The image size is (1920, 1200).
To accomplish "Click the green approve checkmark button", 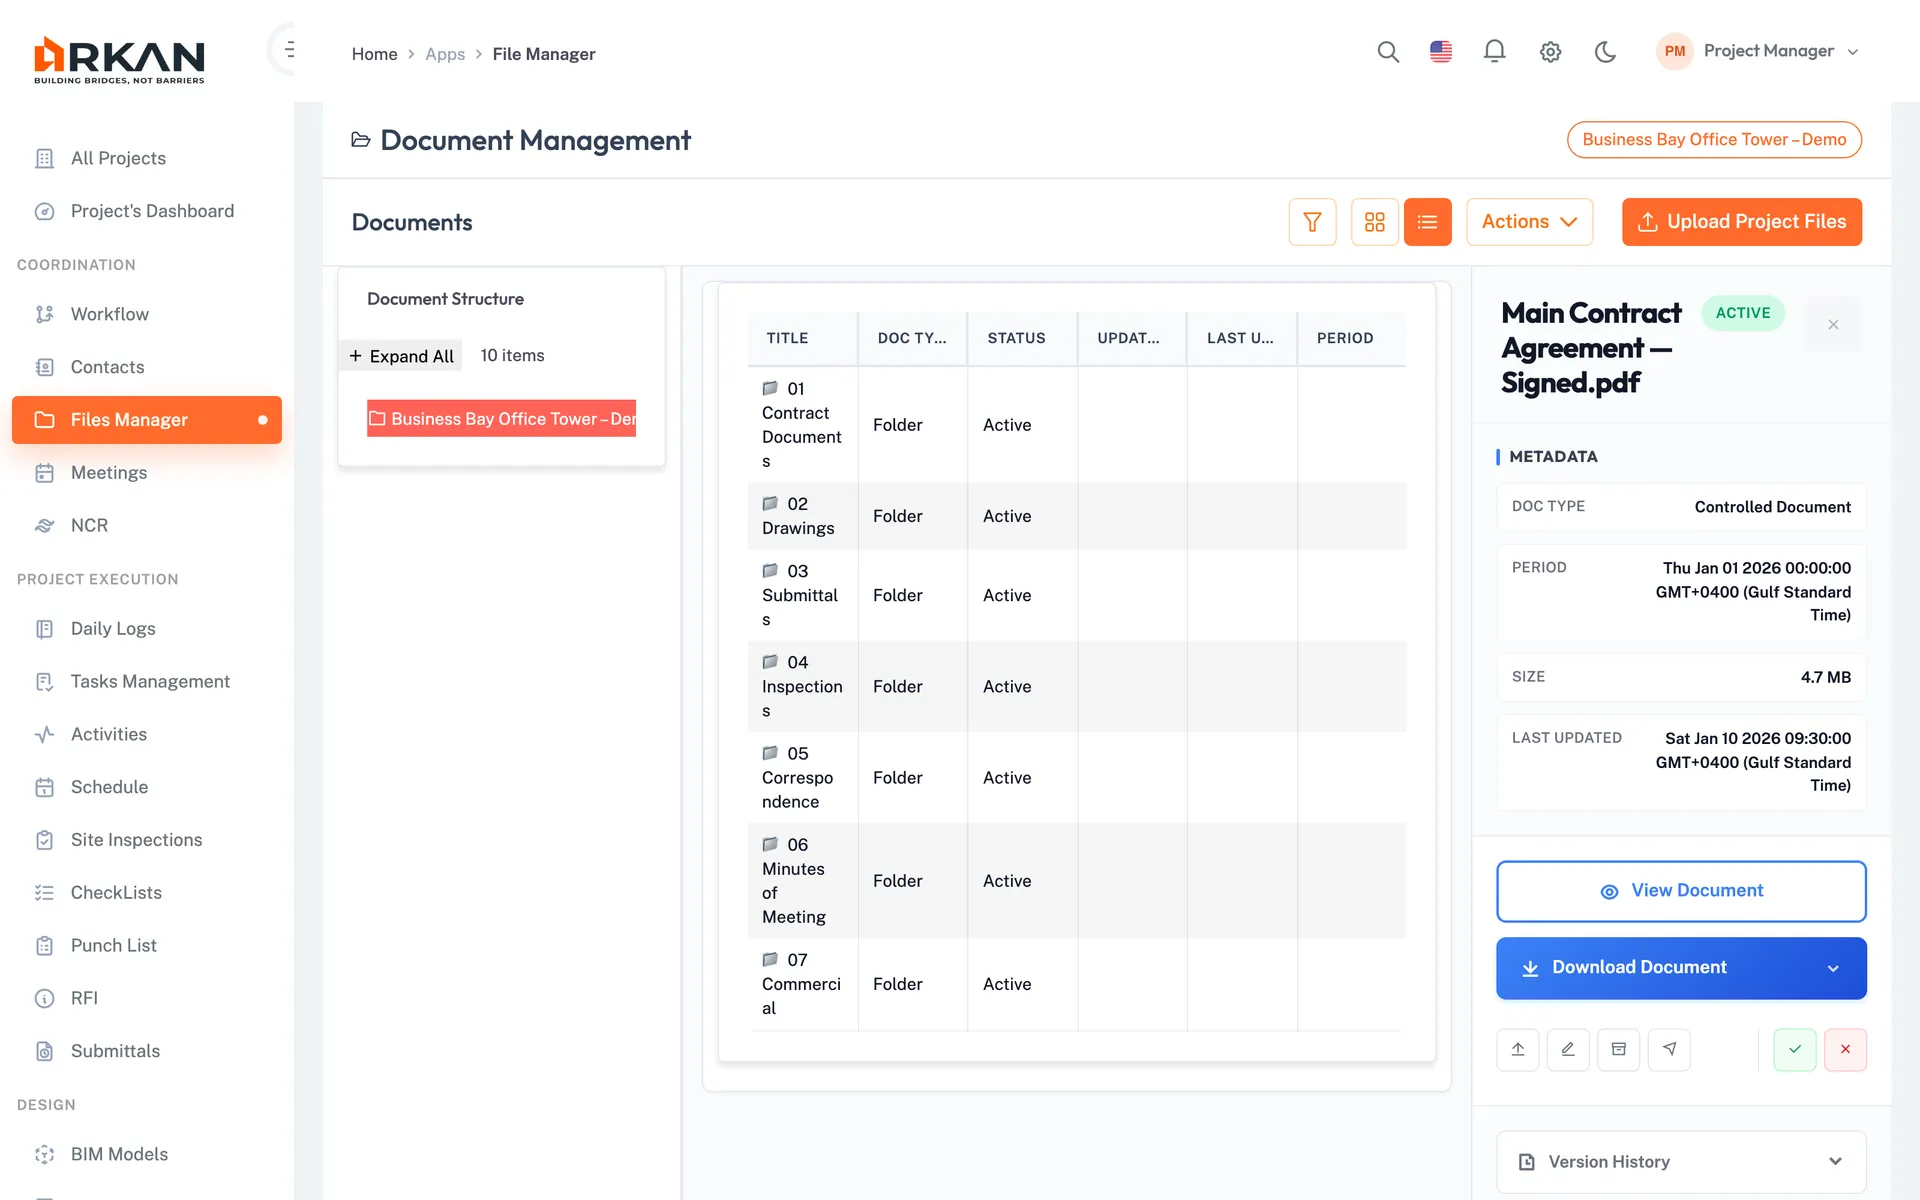I will click(x=1795, y=1049).
